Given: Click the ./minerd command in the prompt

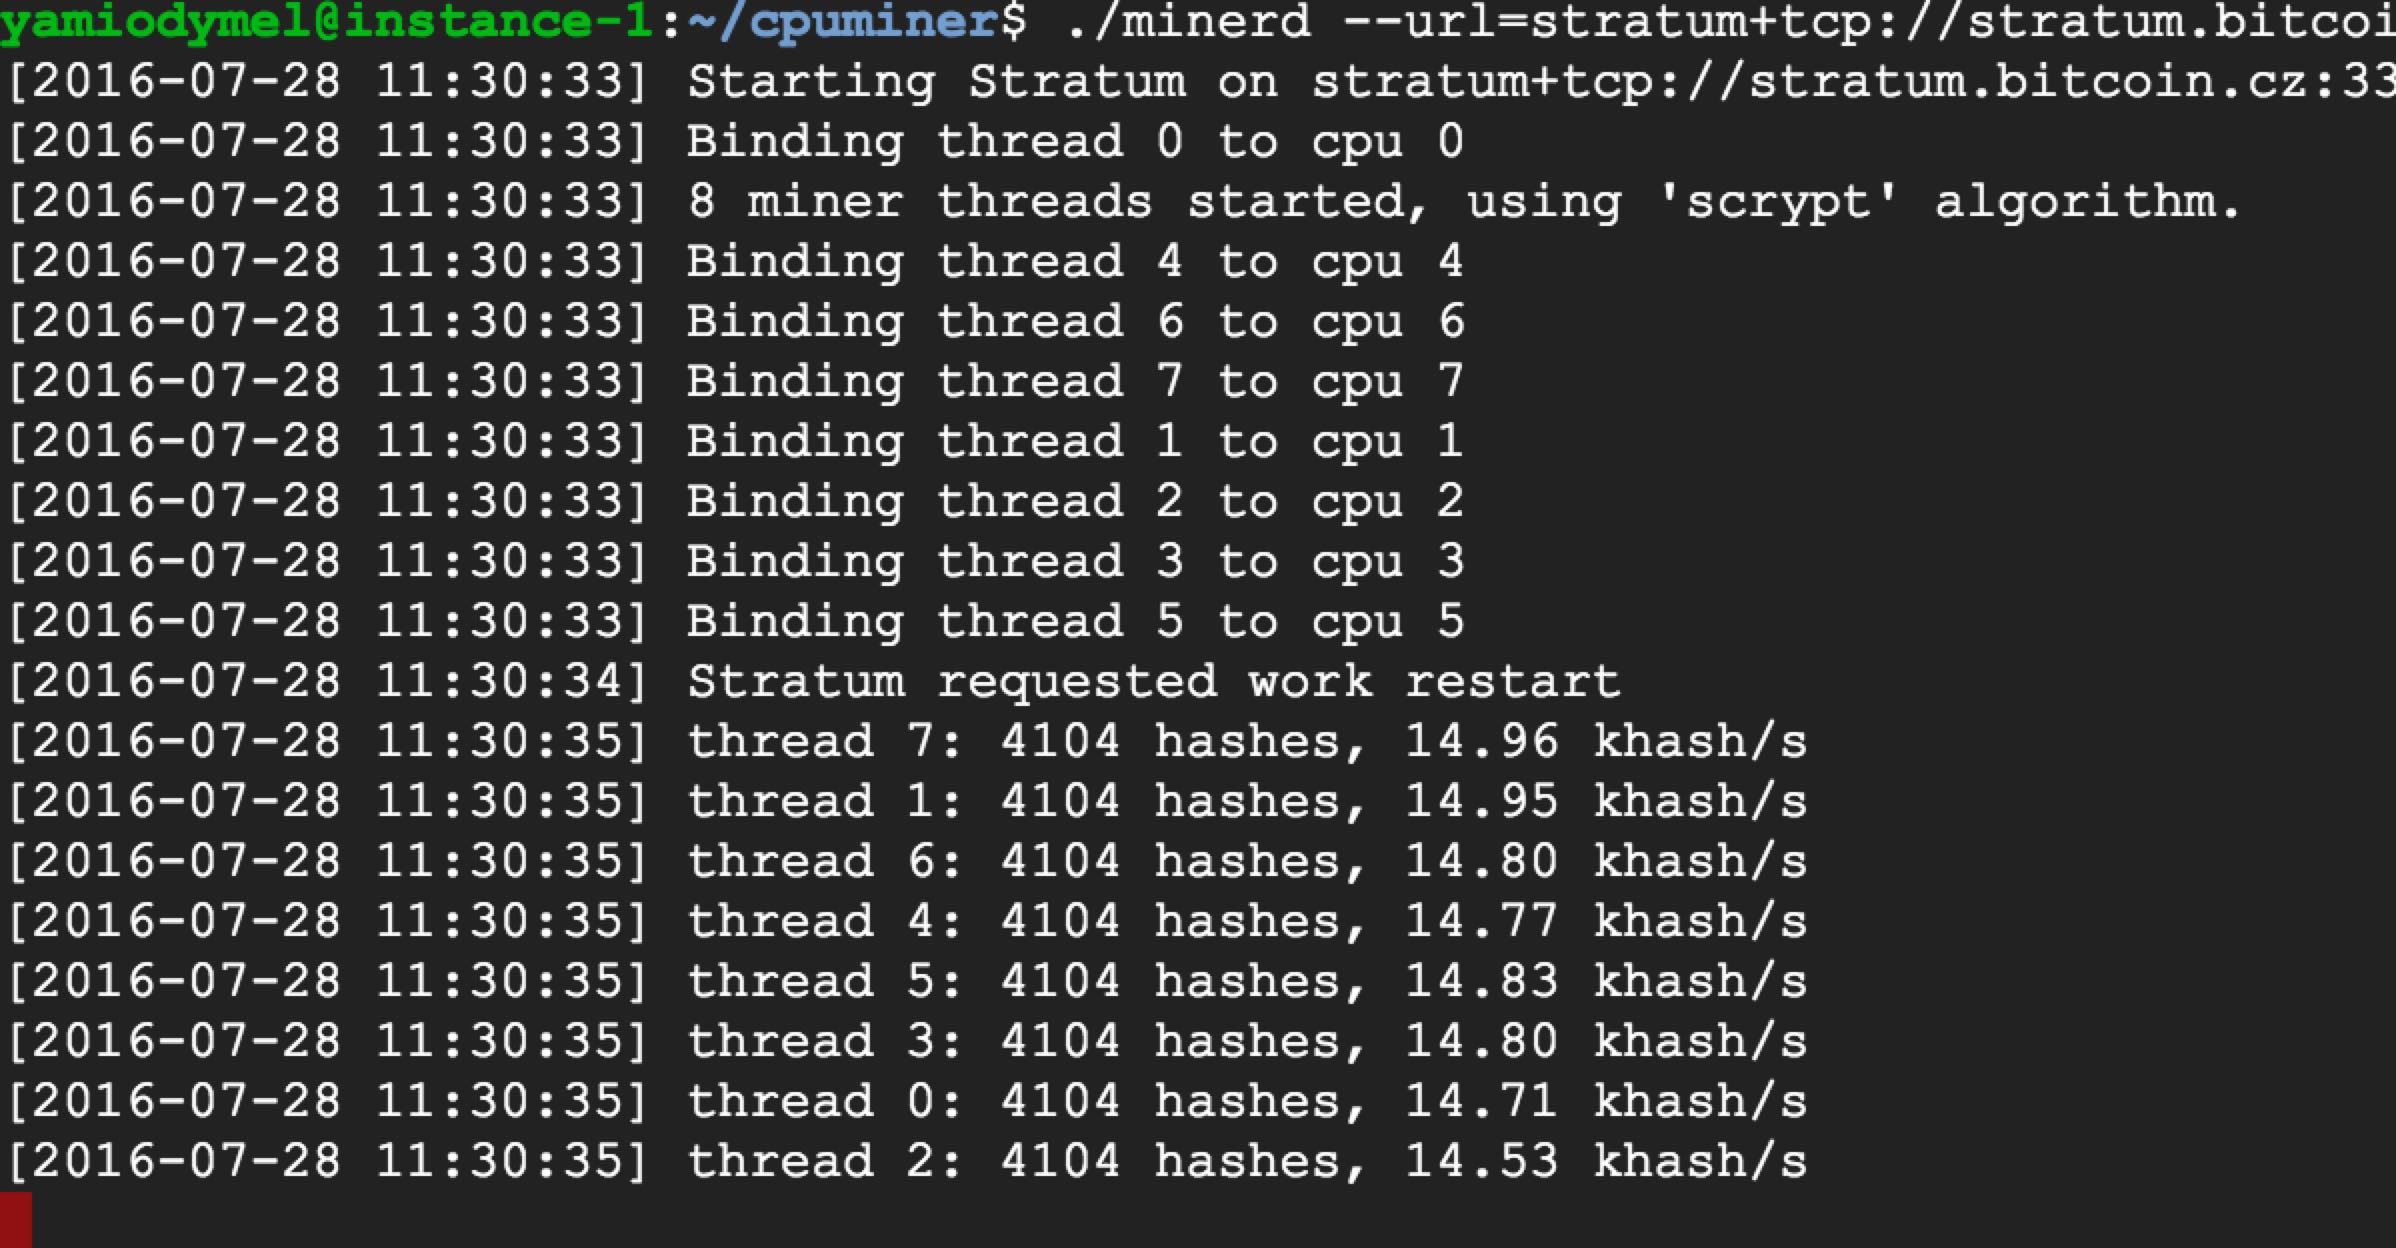Looking at the screenshot, I should [x=1188, y=20].
